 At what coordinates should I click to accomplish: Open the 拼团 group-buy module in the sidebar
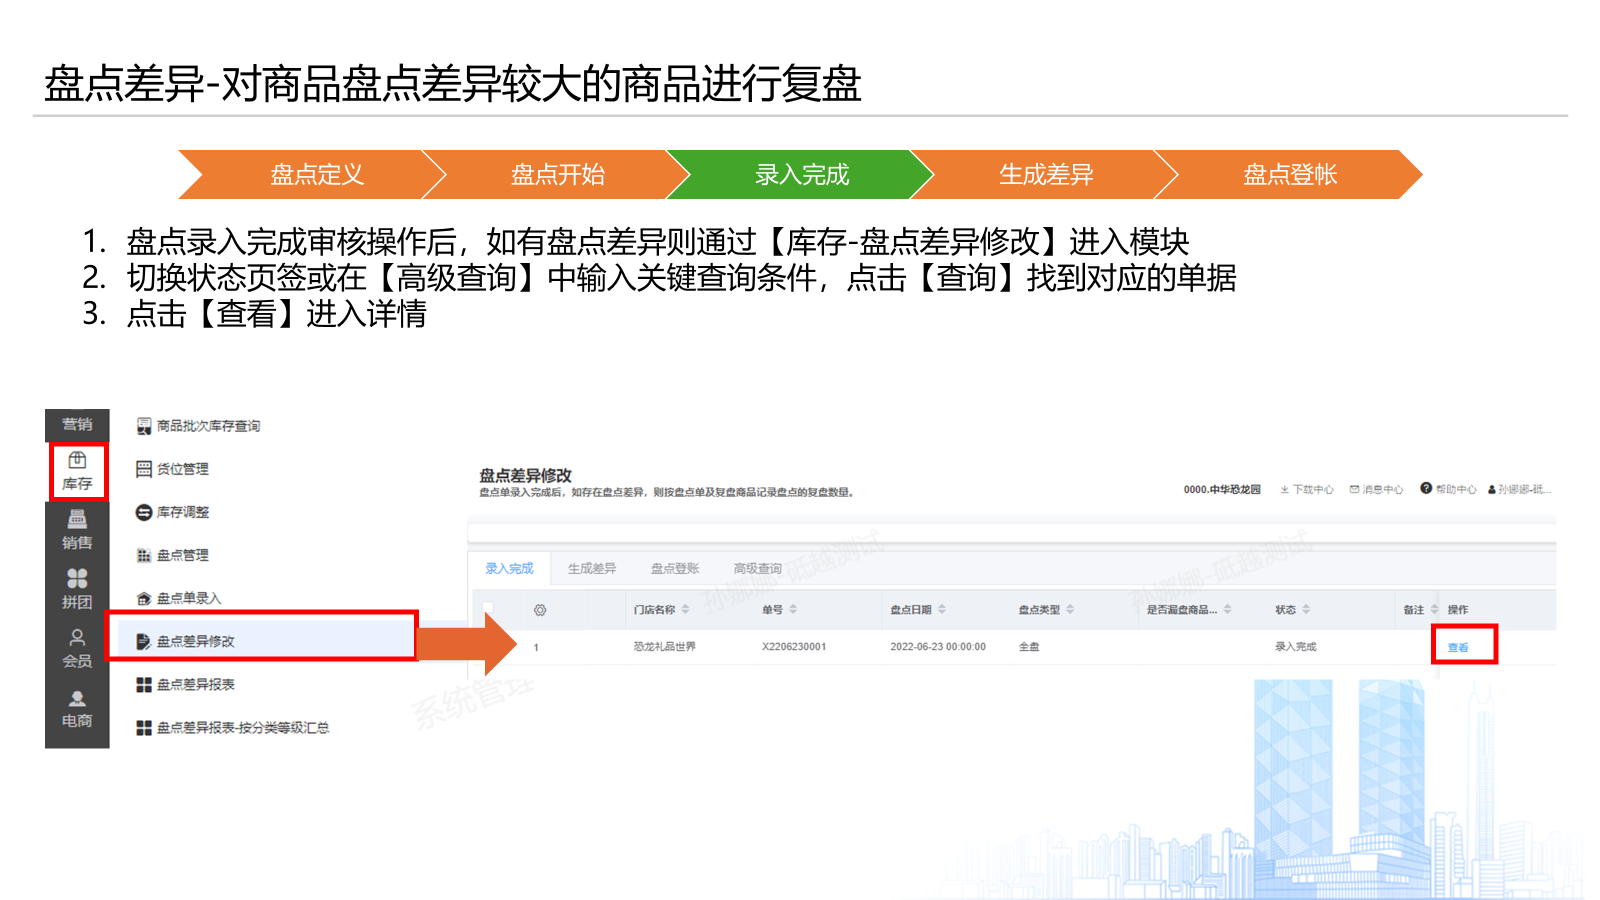coord(77,589)
